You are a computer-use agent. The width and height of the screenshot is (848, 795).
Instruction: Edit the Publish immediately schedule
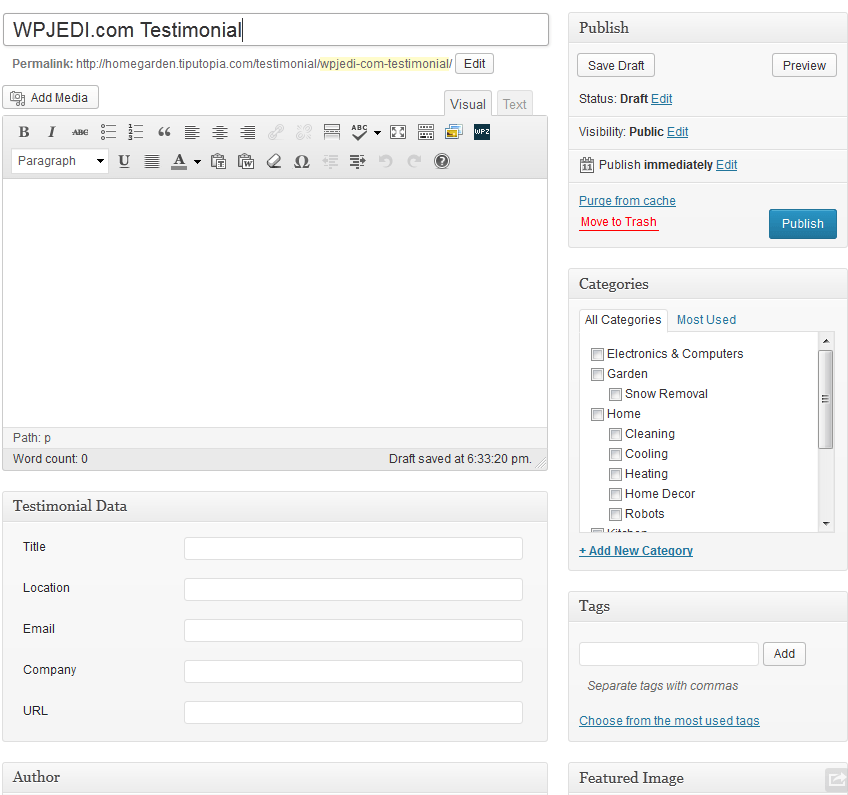726,165
